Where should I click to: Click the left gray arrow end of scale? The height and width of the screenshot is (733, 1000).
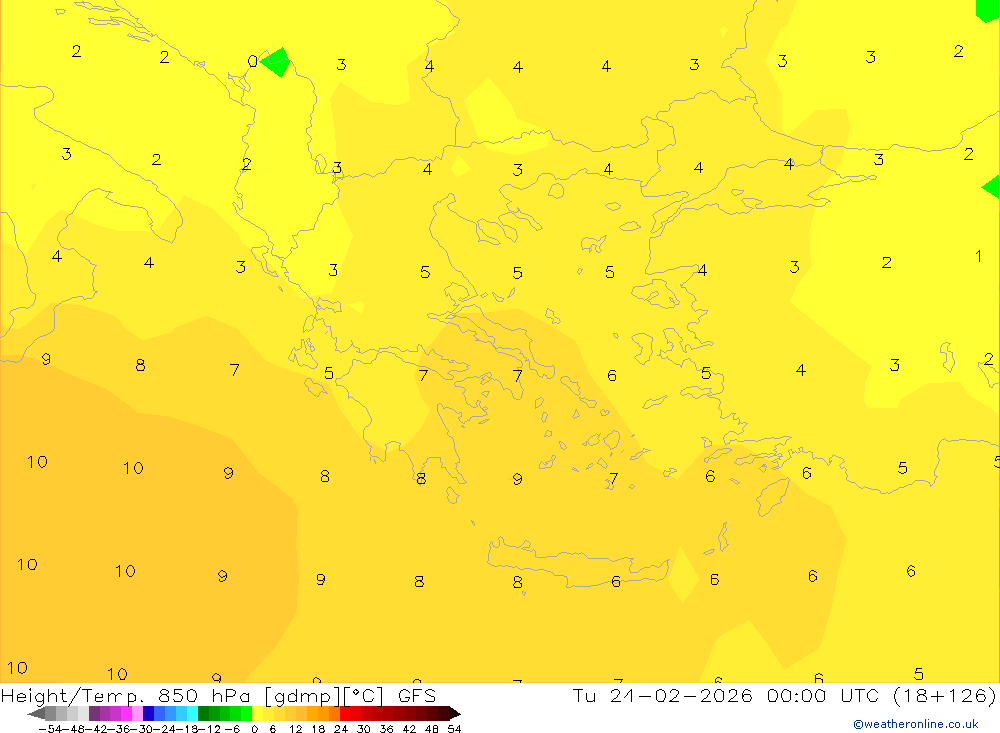[x=36, y=713]
